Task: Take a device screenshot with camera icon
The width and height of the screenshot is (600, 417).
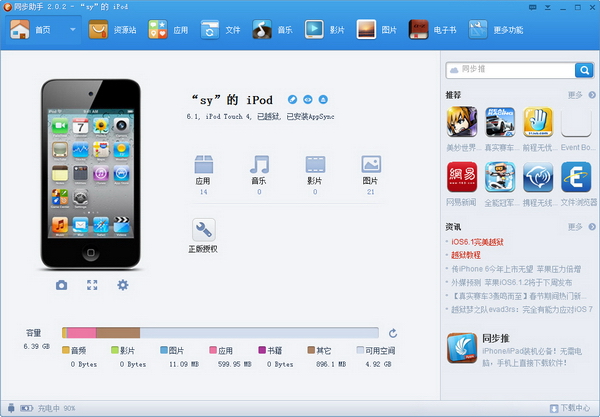Action: [x=61, y=285]
